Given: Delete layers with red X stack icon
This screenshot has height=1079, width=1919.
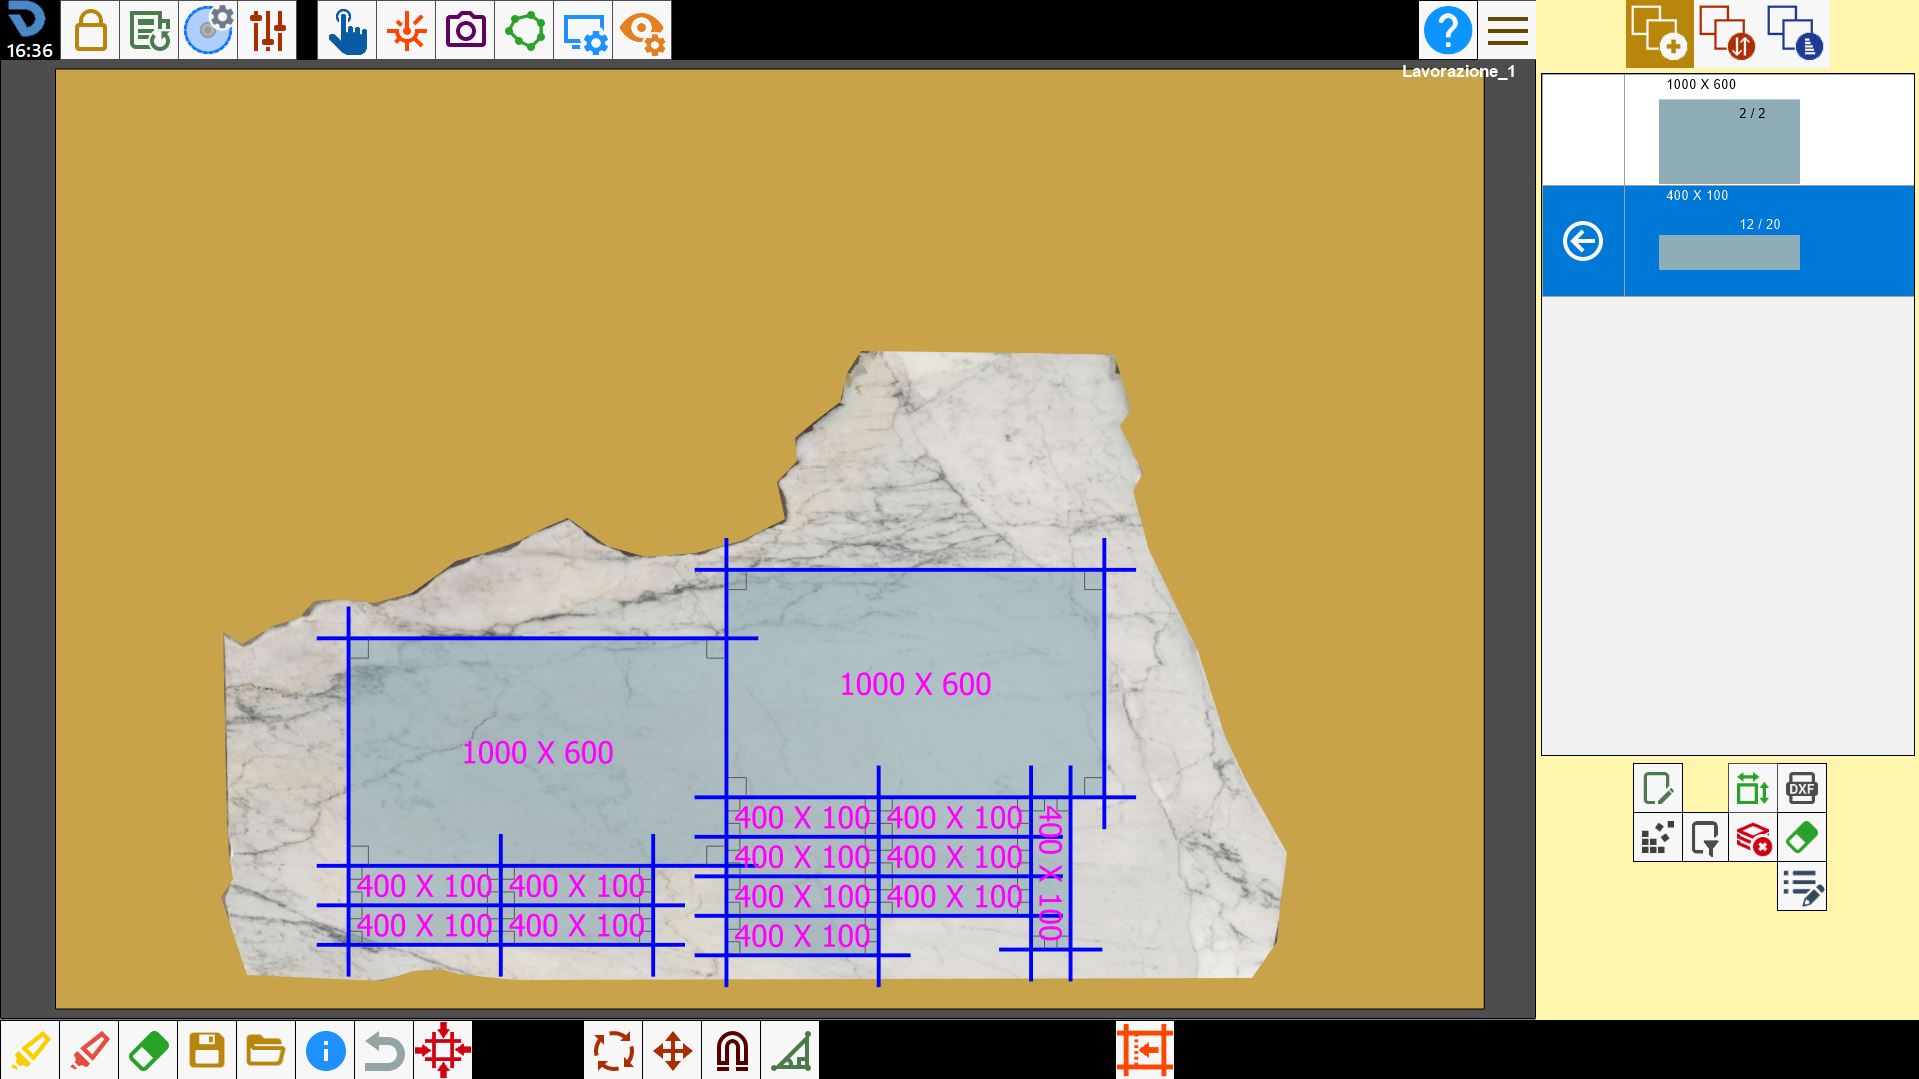Looking at the screenshot, I should coord(1753,837).
